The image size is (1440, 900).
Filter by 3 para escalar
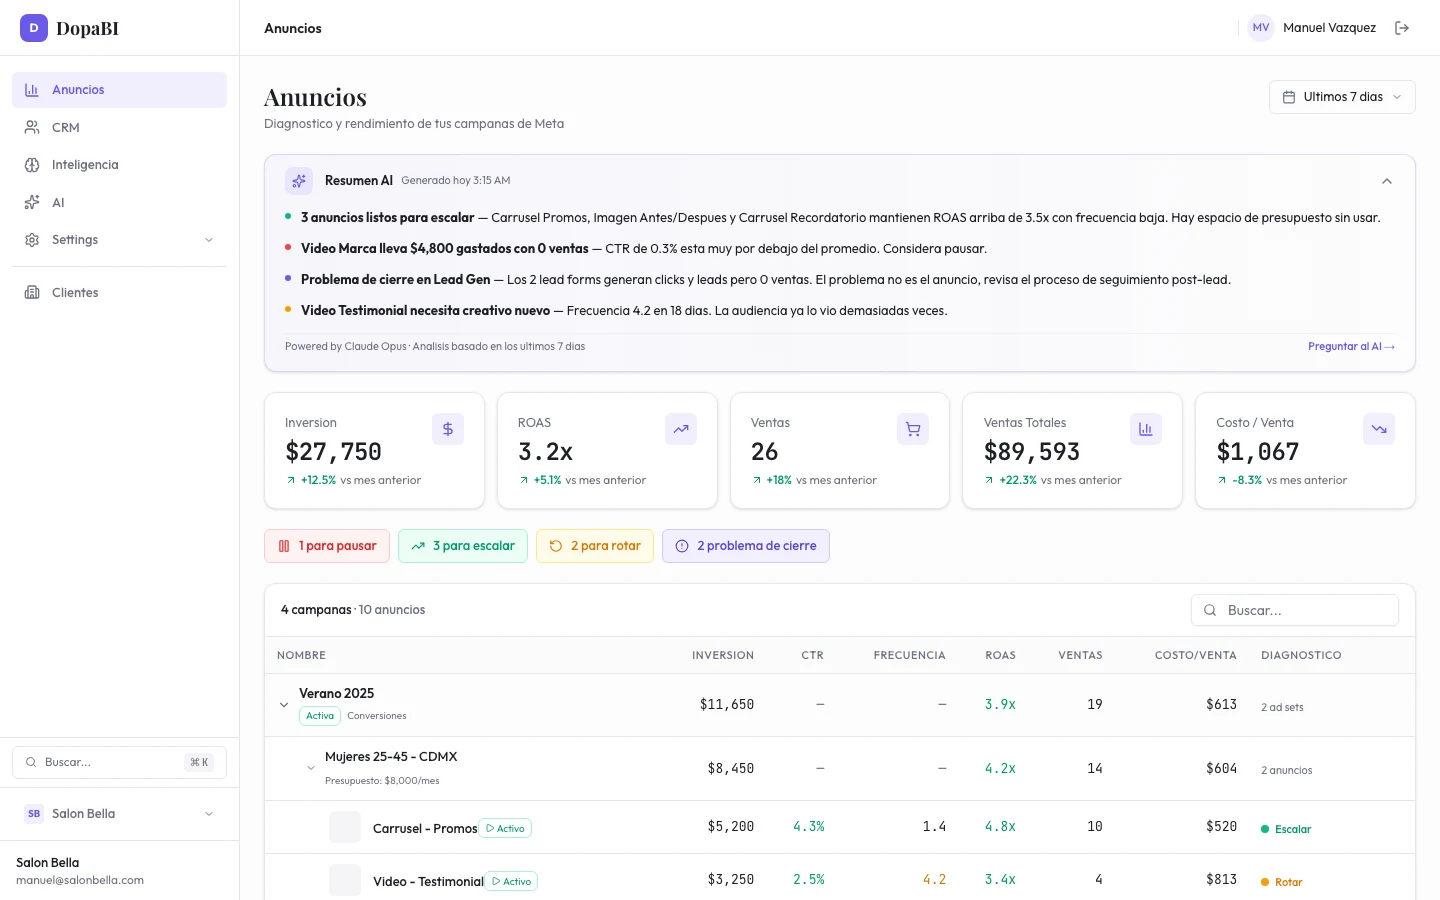coord(463,546)
